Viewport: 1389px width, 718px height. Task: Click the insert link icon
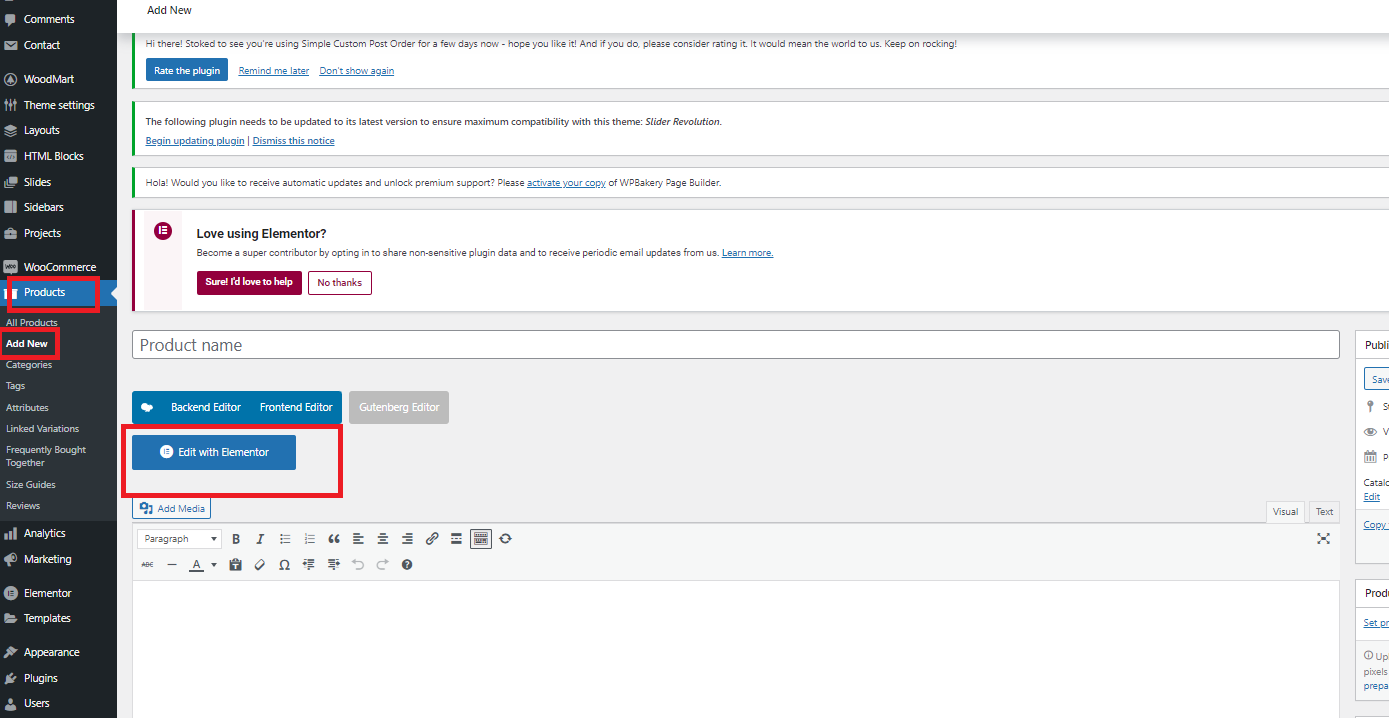coord(432,539)
